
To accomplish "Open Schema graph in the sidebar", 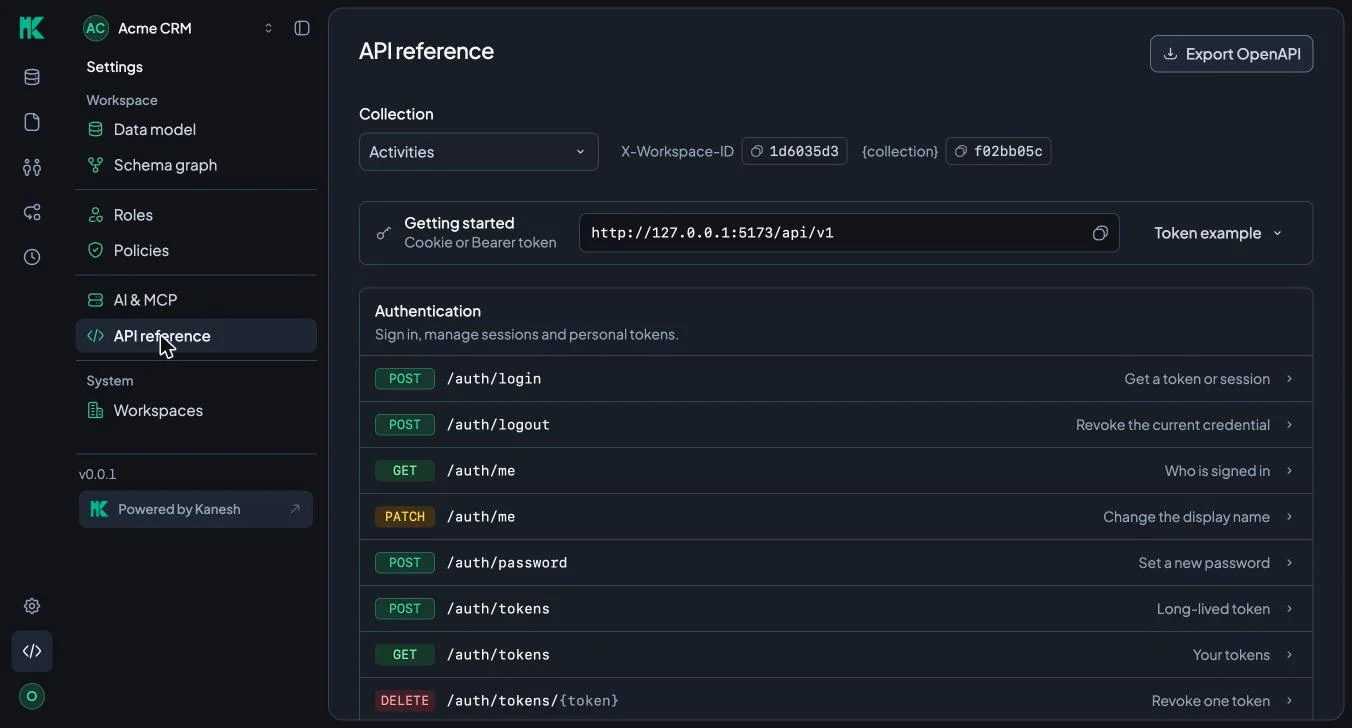I will [196, 165].
